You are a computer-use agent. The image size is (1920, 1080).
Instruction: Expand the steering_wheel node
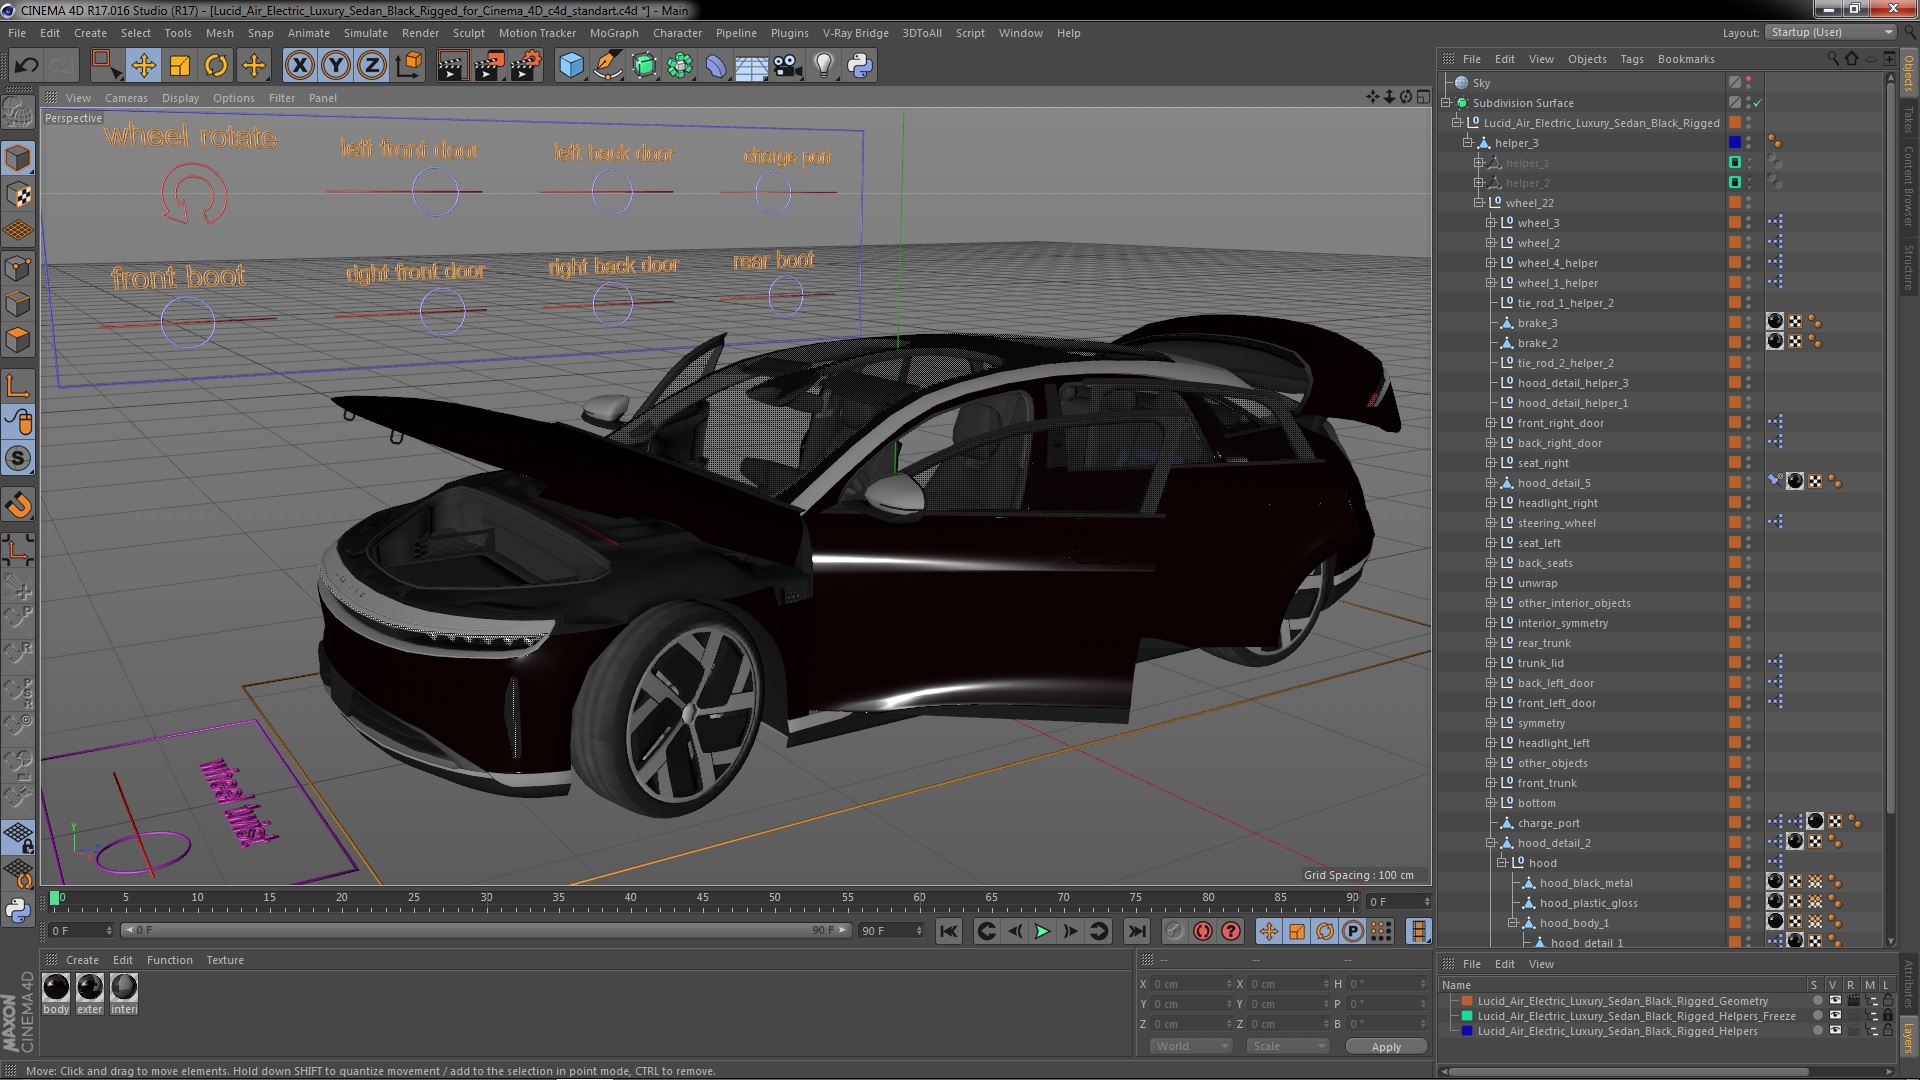[1490, 523]
